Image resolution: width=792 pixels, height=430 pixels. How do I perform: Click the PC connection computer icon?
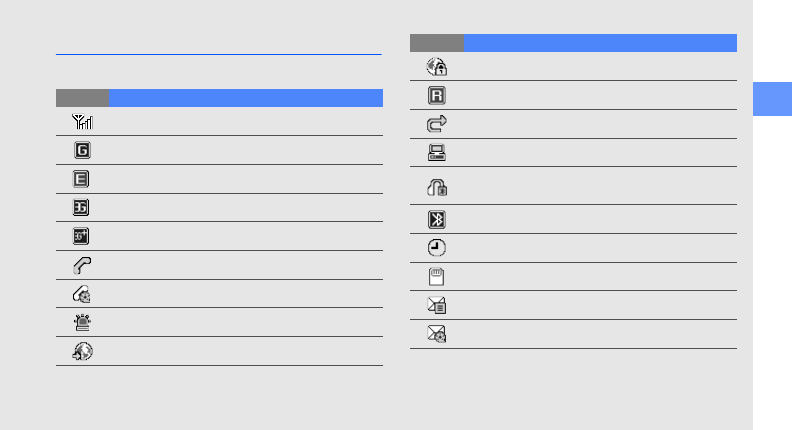coord(437,153)
